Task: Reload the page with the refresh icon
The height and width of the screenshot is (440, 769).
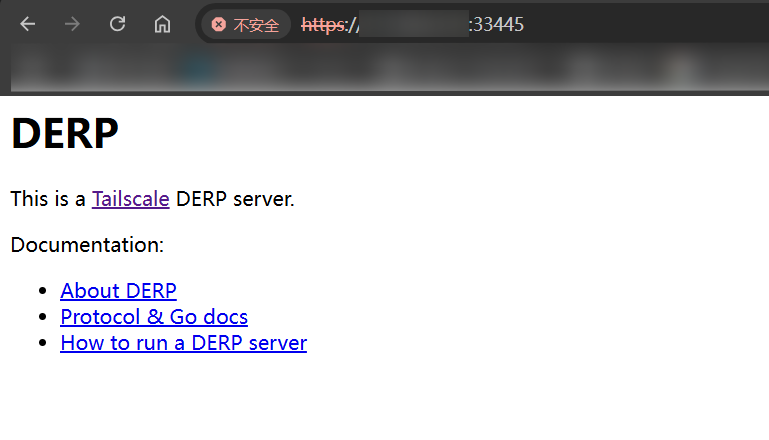Action: pos(117,24)
